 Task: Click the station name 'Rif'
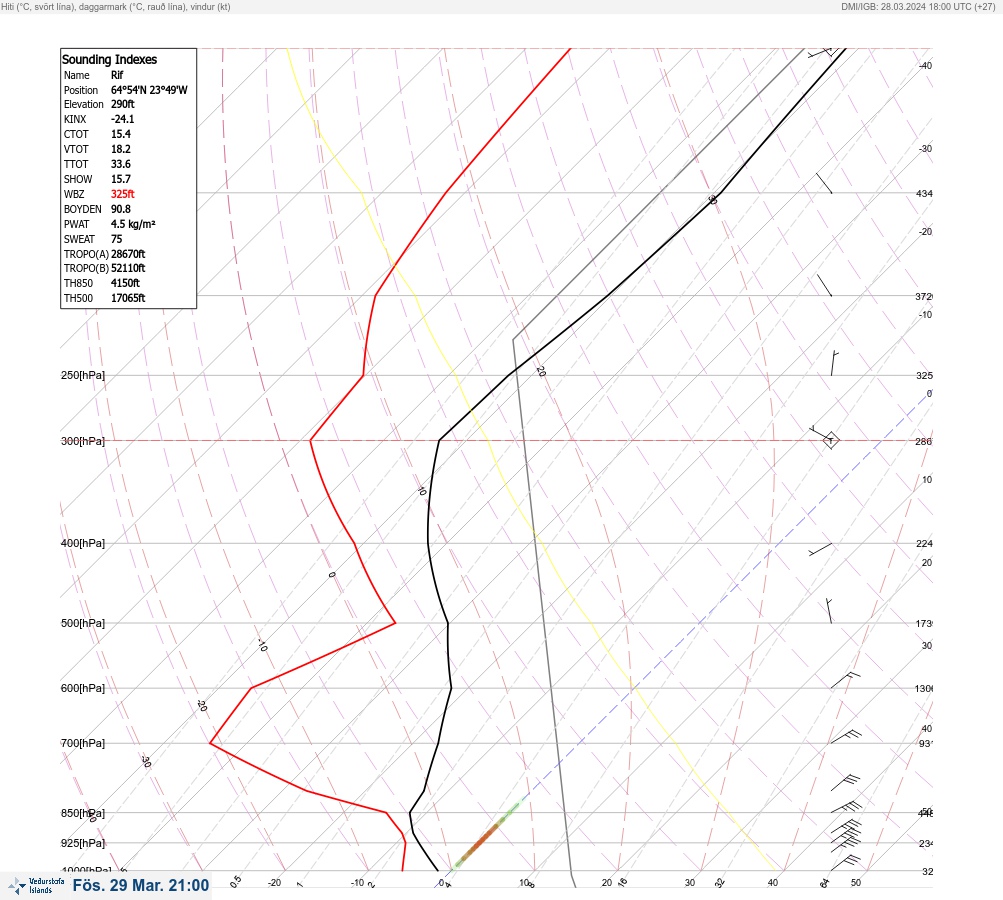[117, 75]
